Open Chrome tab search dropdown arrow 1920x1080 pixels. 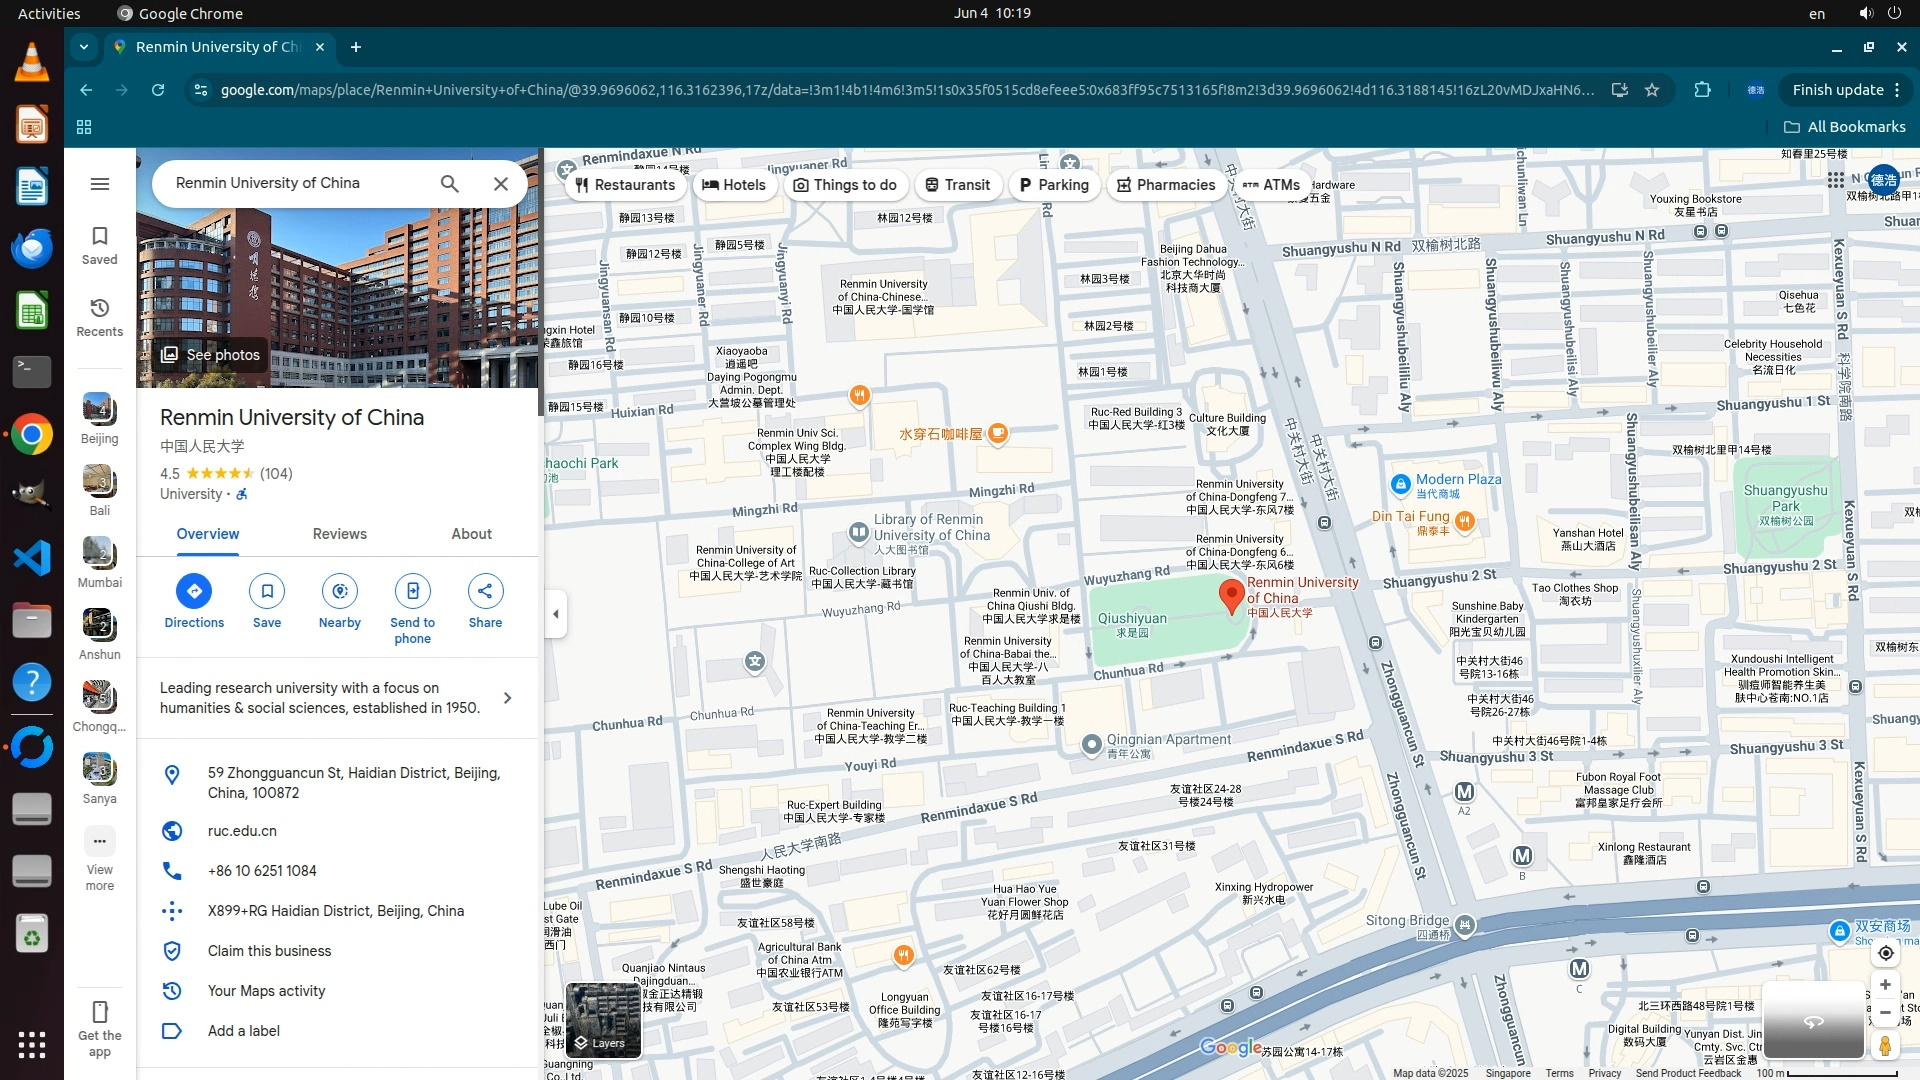click(84, 47)
